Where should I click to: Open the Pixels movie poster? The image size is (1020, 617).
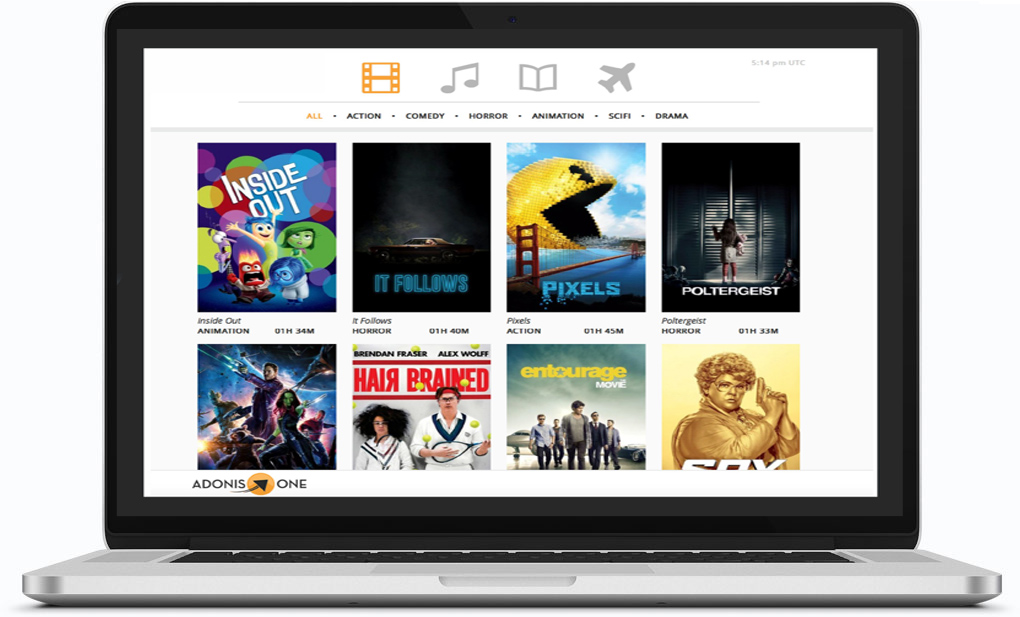(576, 227)
